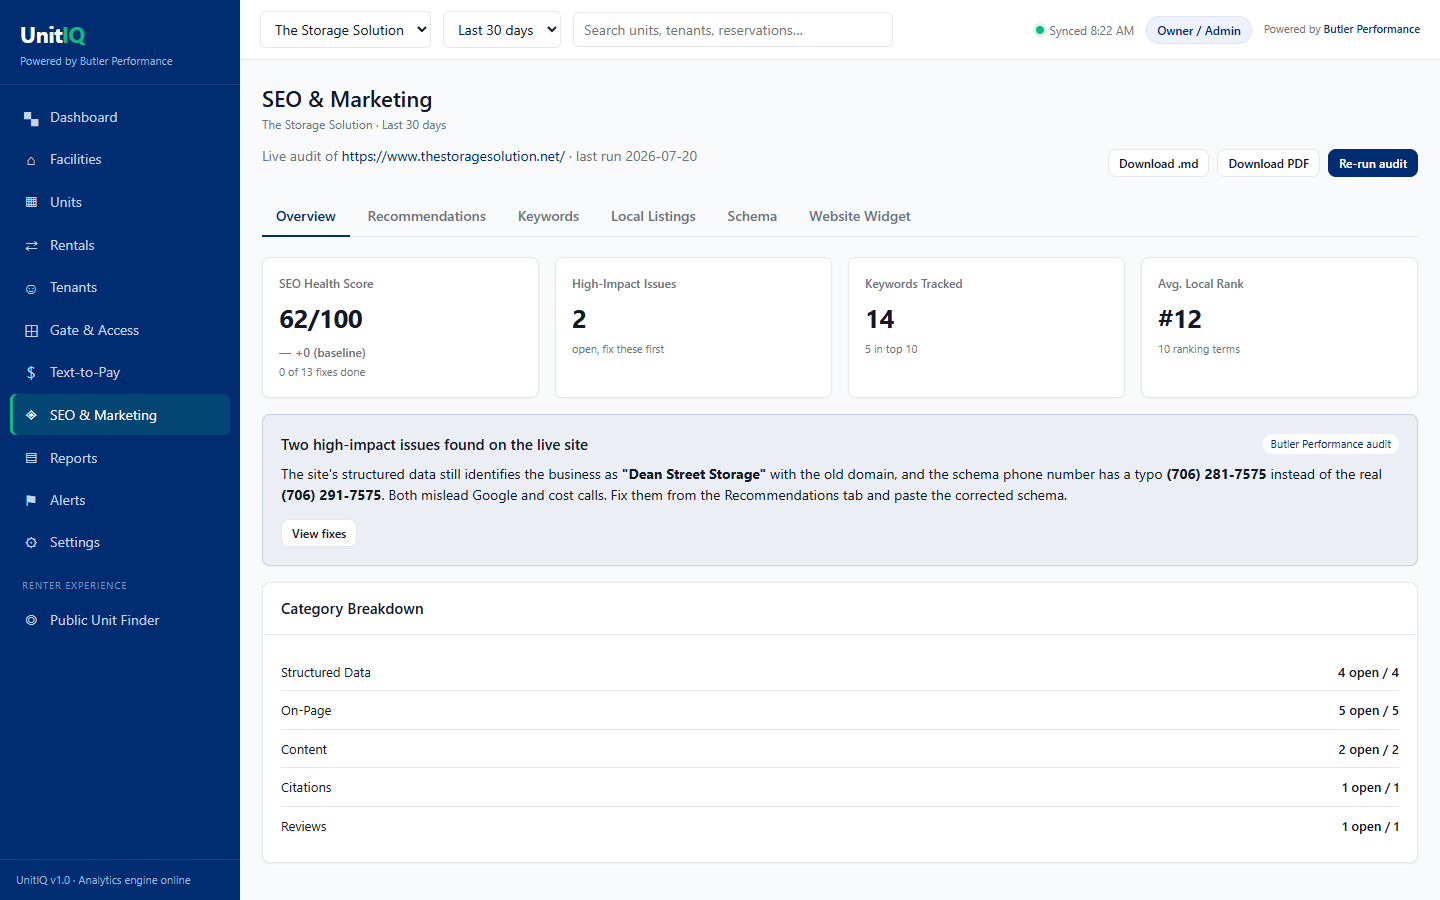Open Gate & Access in the sidebar
This screenshot has width=1440, height=900.
point(120,330)
